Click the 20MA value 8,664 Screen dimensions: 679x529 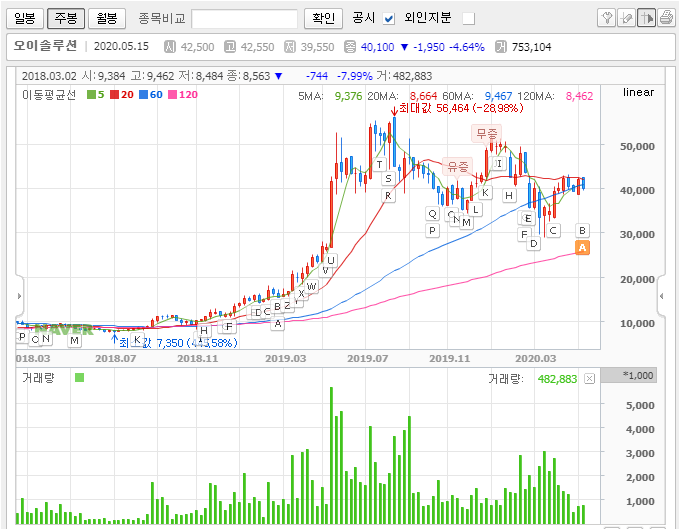(424, 96)
